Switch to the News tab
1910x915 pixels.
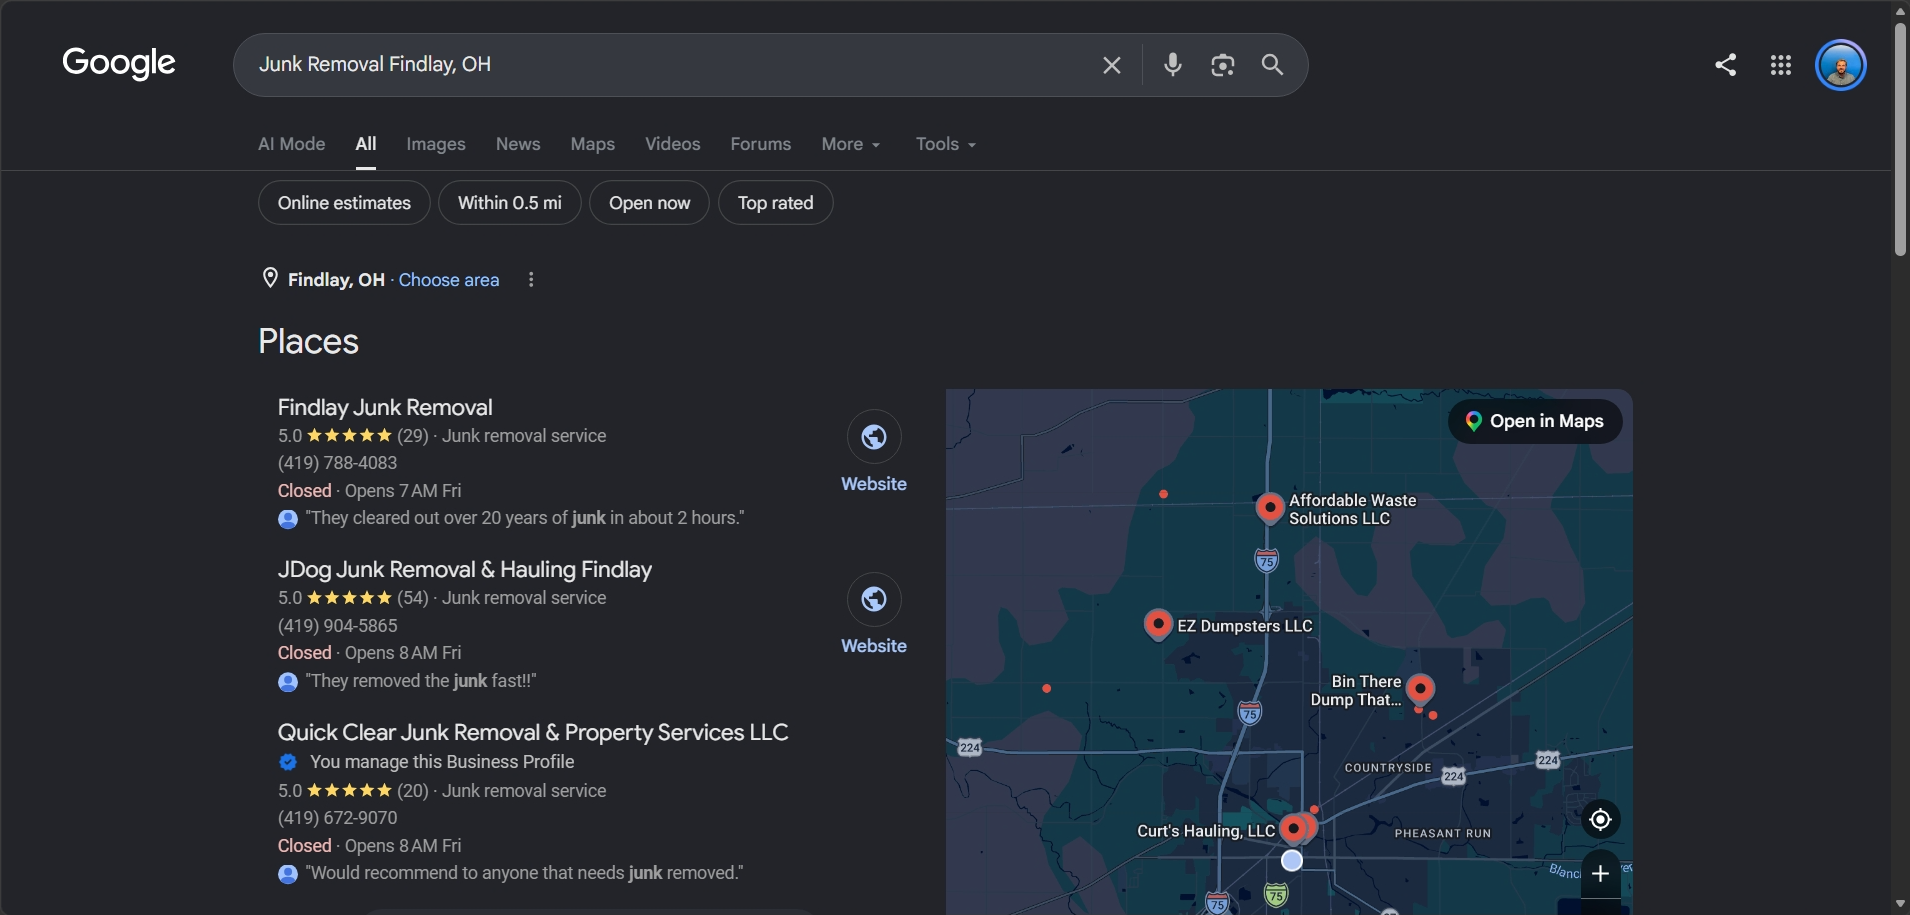point(518,144)
